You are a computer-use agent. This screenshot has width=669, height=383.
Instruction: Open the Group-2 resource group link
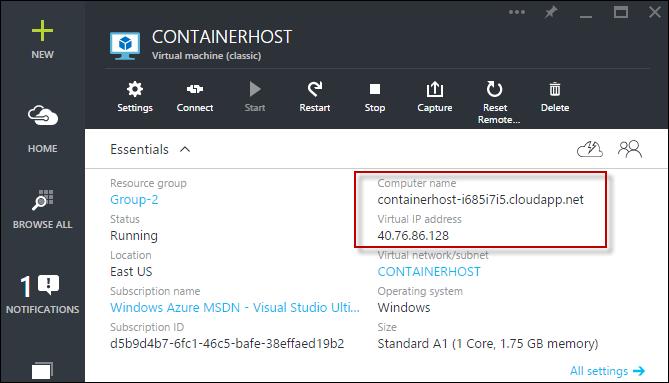(134, 200)
